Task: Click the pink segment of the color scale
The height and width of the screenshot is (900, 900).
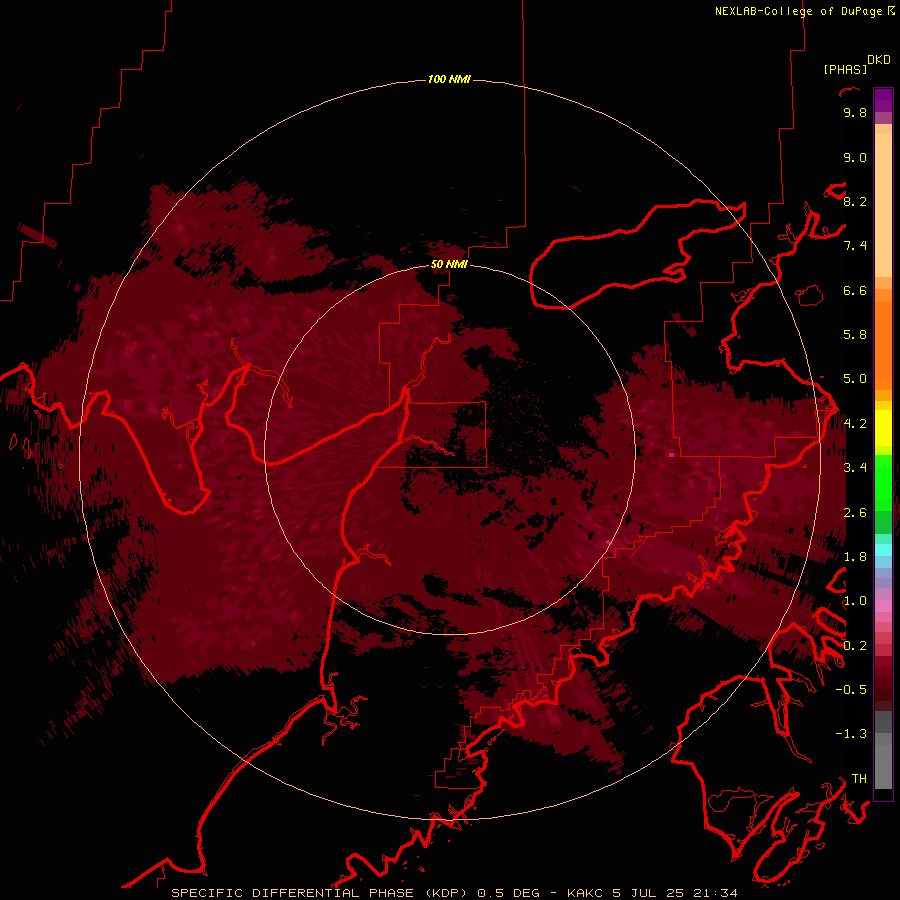Action: 883,606
